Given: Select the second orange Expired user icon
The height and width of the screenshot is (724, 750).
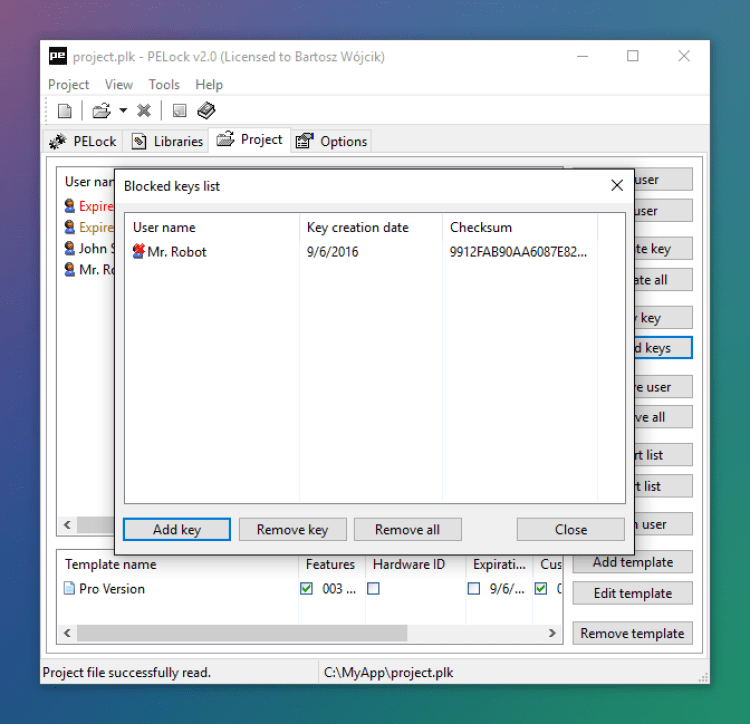Looking at the screenshot, I should [x=70, y=227].
